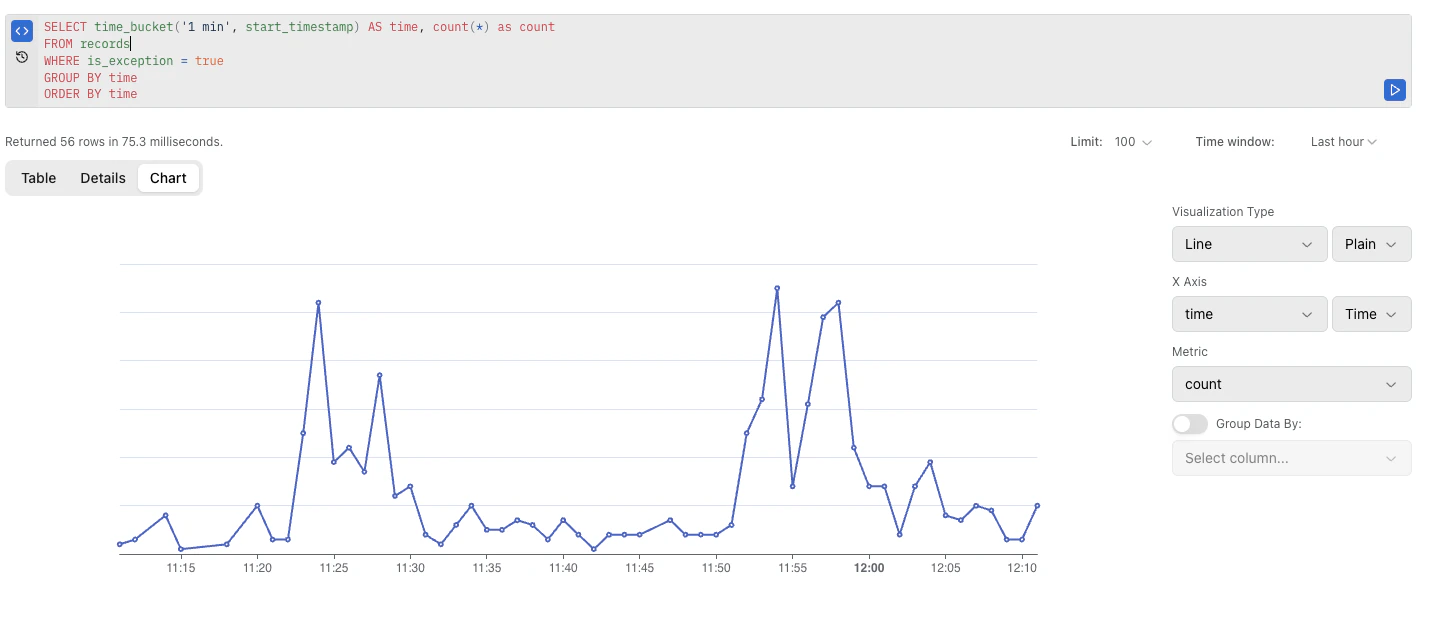
Task: Open the Select column dropdown
Action: click(1291, 458)
